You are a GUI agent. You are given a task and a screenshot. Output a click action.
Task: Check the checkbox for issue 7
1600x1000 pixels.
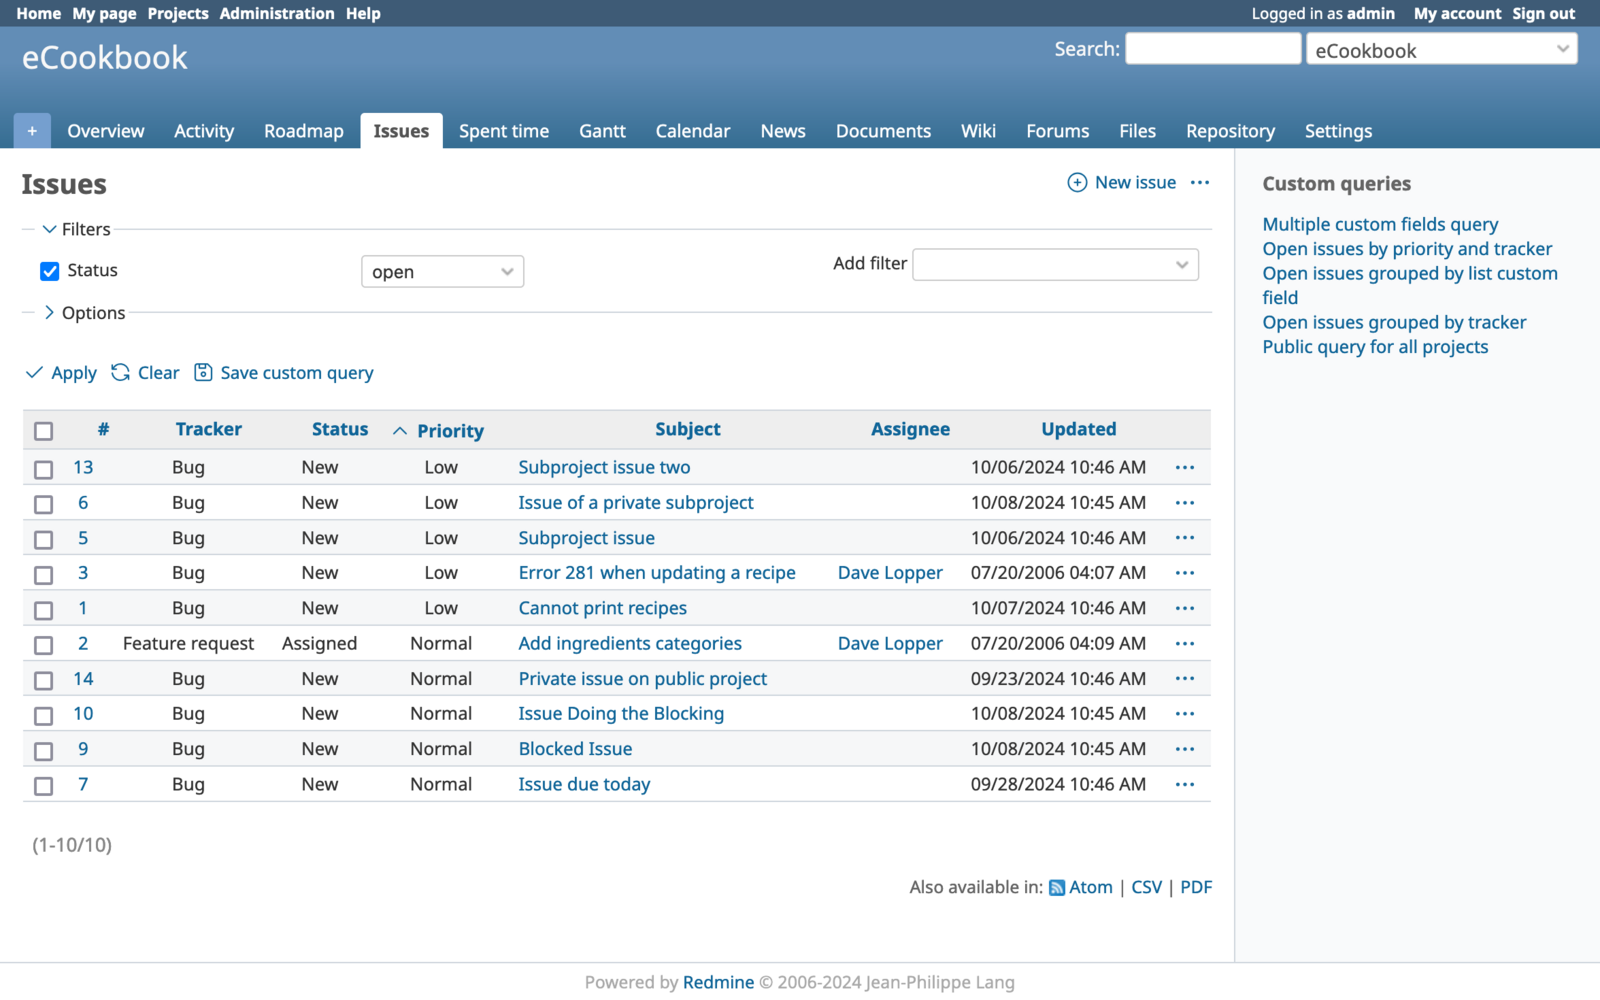point(43,786)
